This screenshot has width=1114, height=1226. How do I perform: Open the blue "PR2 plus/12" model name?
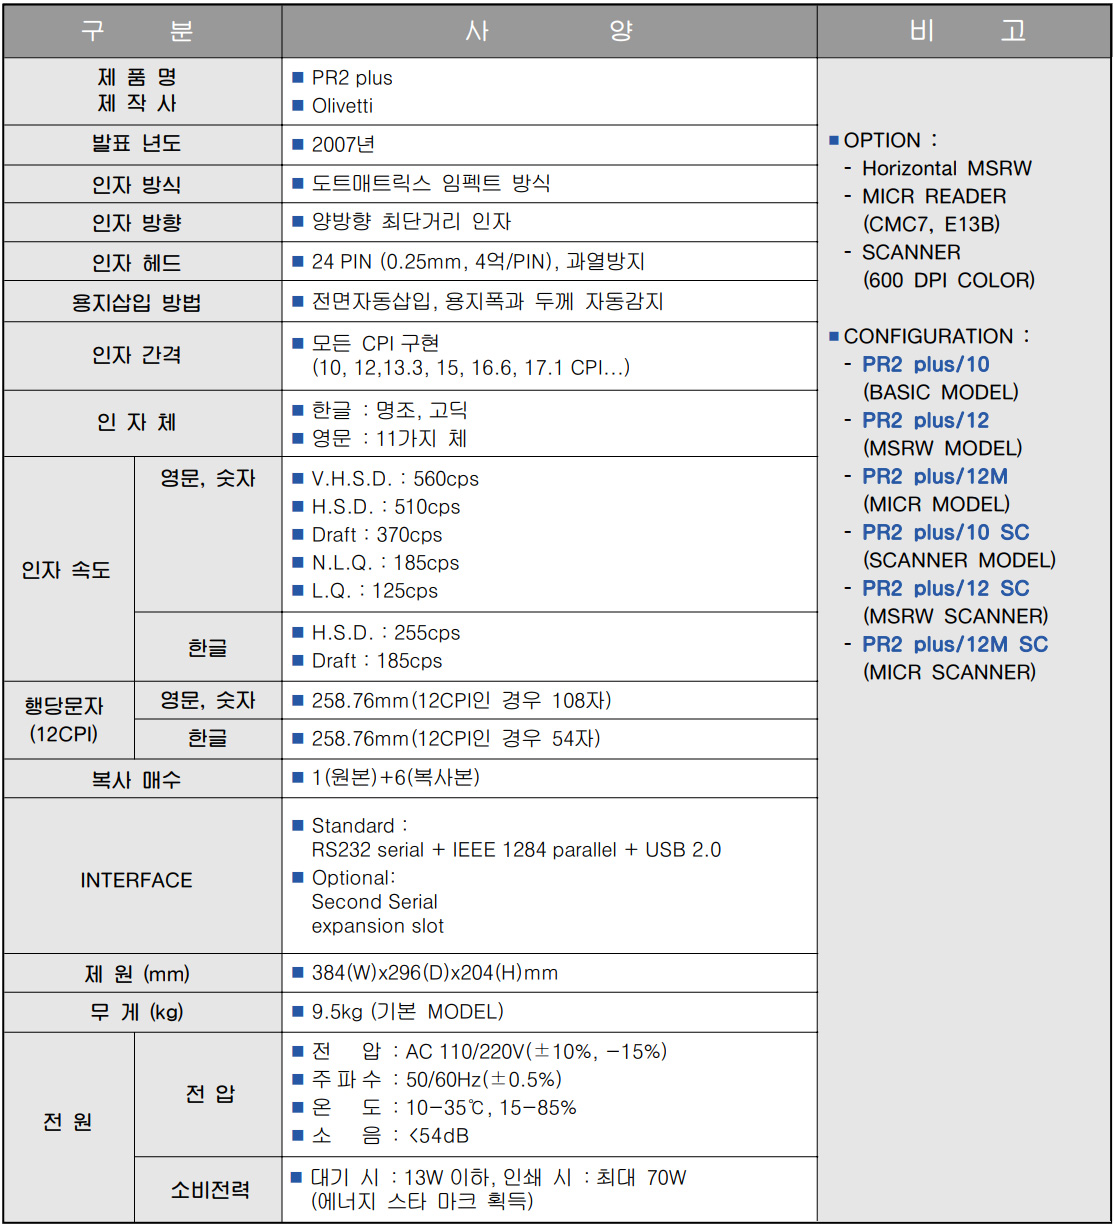pos(926,421)
